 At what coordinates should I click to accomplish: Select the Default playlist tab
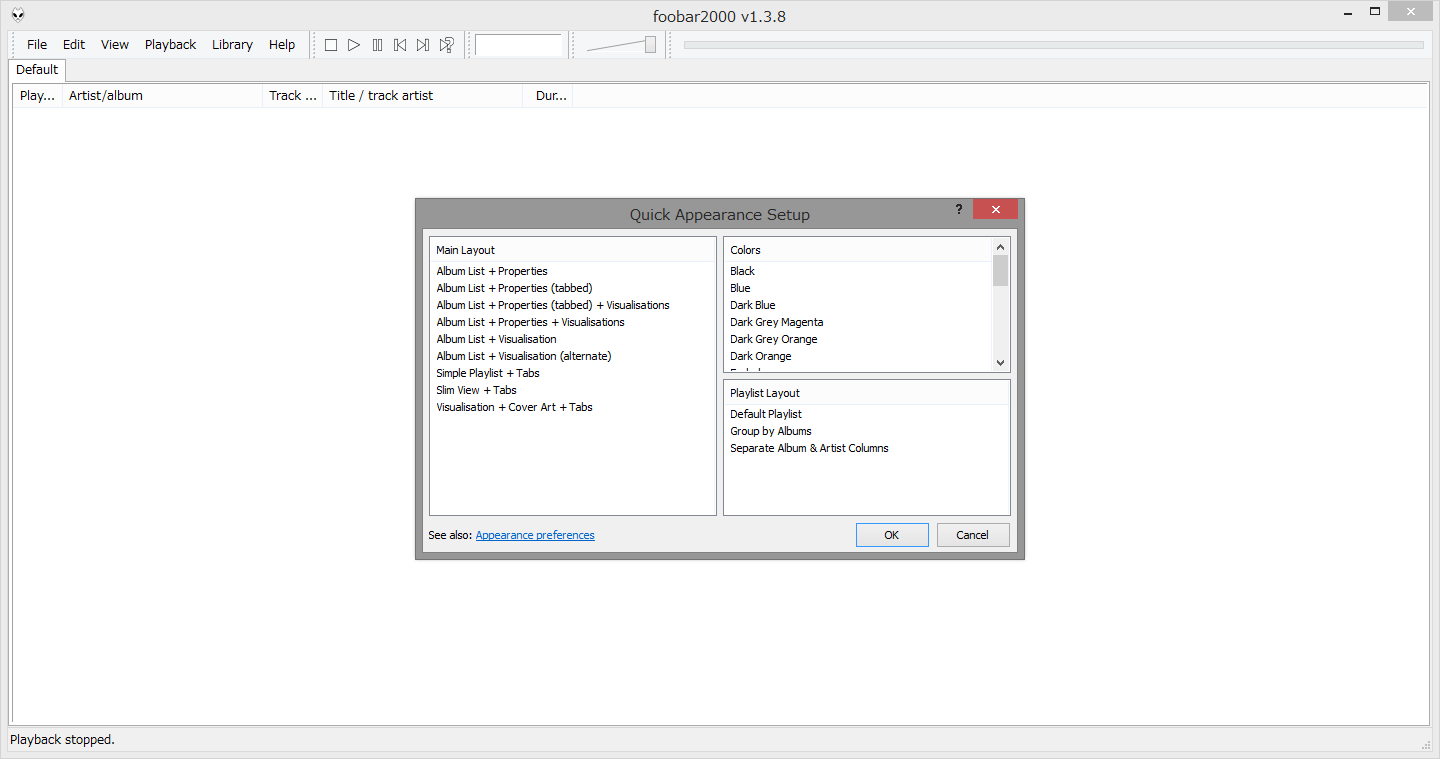[37, 70]
